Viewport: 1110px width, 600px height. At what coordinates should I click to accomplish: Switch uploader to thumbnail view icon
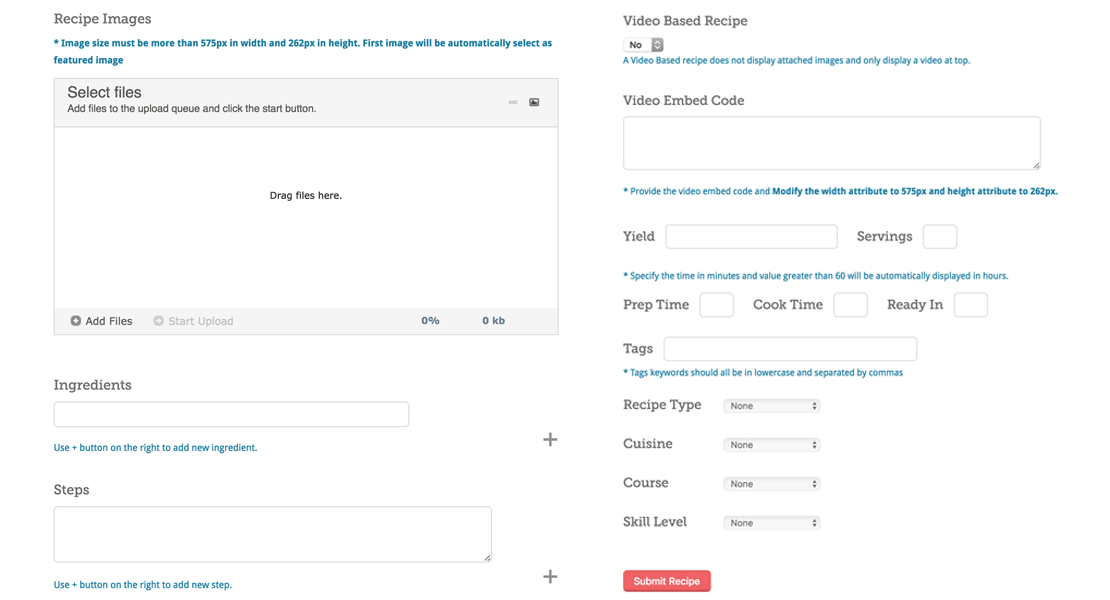coord(534,103)
